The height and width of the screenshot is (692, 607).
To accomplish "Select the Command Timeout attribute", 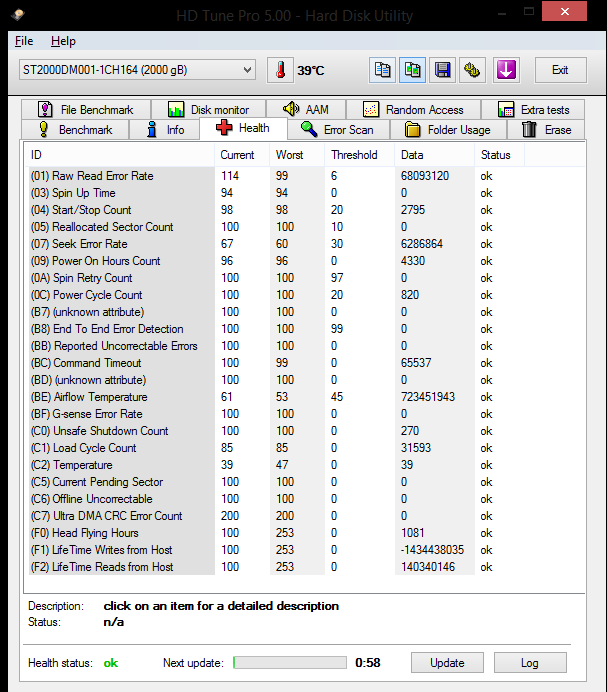I will point(276,363).
